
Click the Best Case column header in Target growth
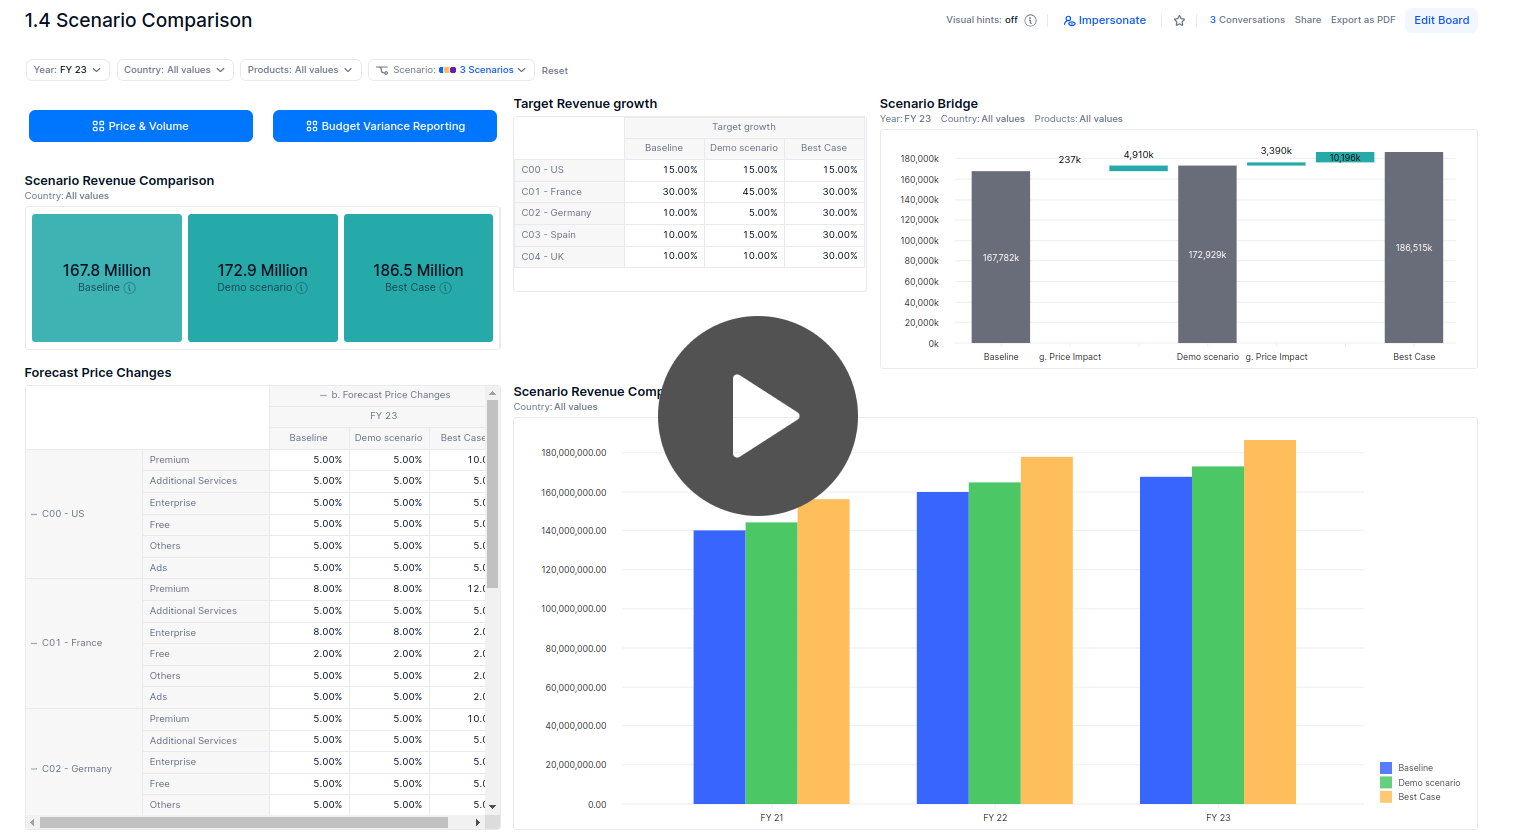tap(824, 148)
